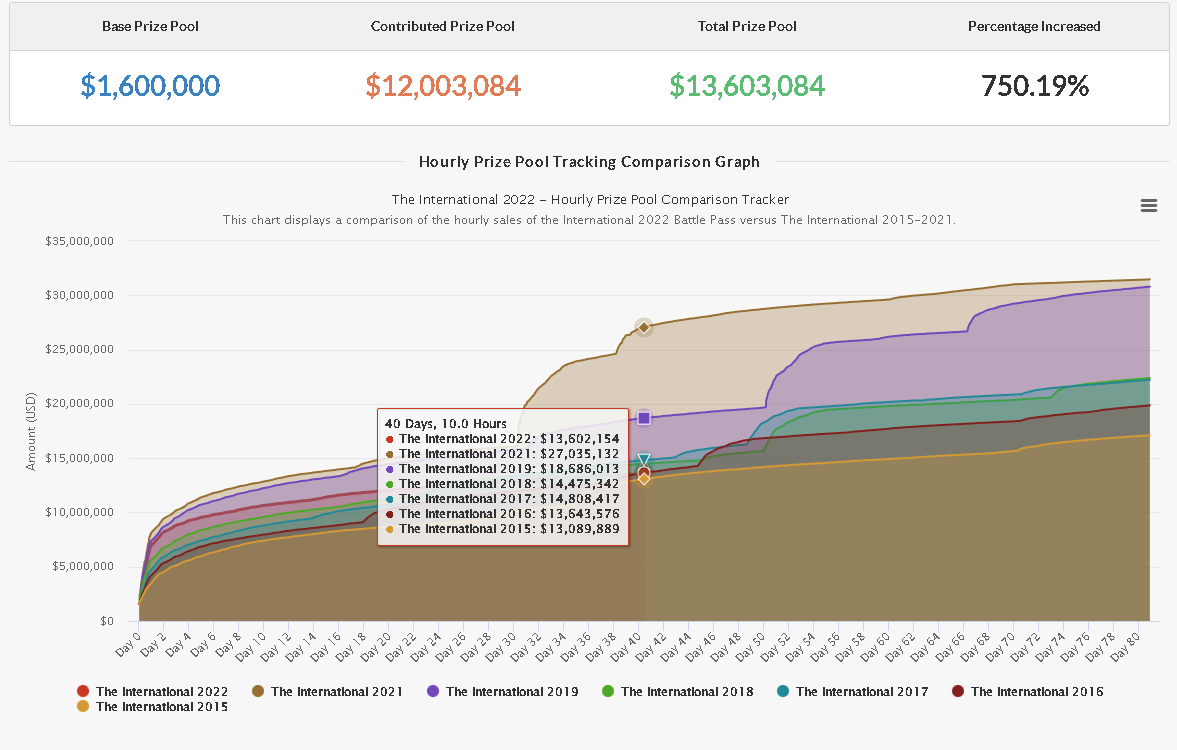Click tooltip row International 2018: $14,475,342

click(x=502, y=483)
